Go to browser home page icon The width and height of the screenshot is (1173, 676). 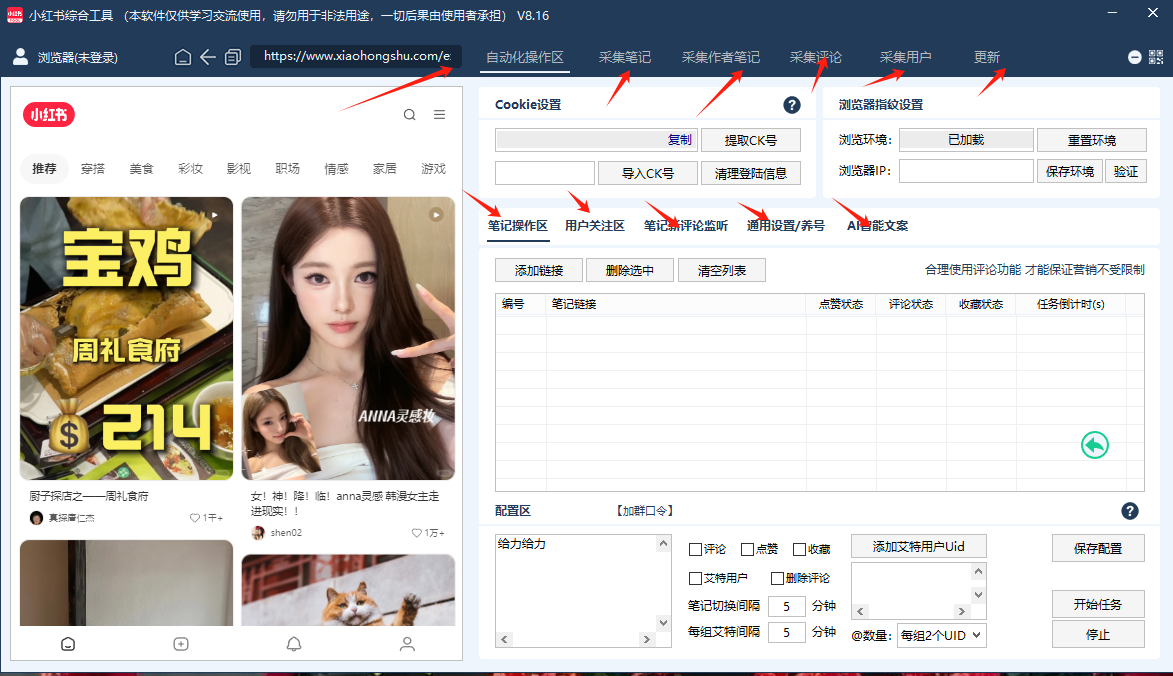point(183,57)
